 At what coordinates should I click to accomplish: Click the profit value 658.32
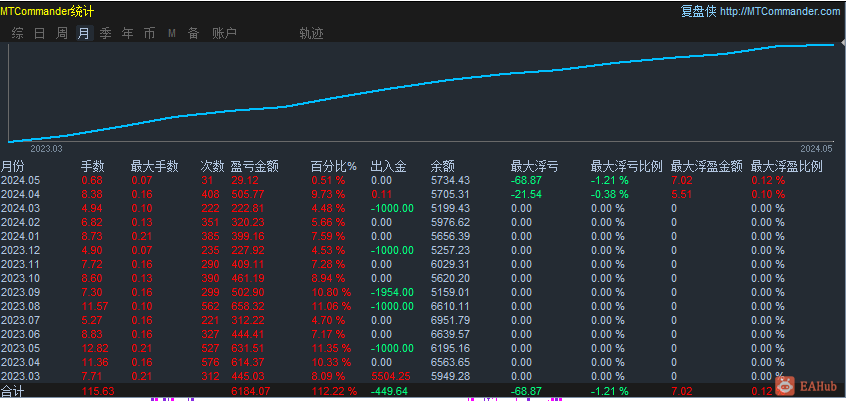click(x=248, y=307)
